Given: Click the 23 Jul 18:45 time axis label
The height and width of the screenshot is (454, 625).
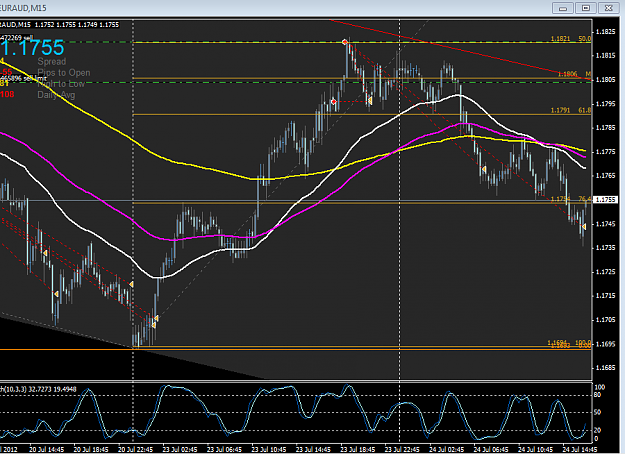Looking at the screenshot, I should (358, 449).
